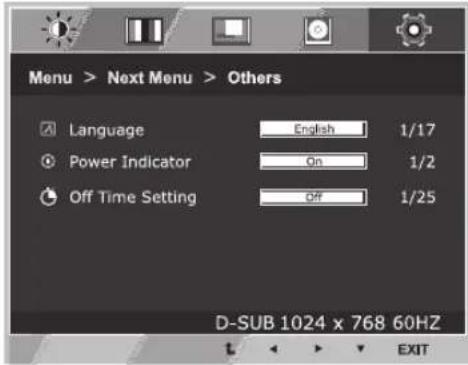Click the Power Indicator row icon
The height and width of the screenshot is (365, 468).
48,162
